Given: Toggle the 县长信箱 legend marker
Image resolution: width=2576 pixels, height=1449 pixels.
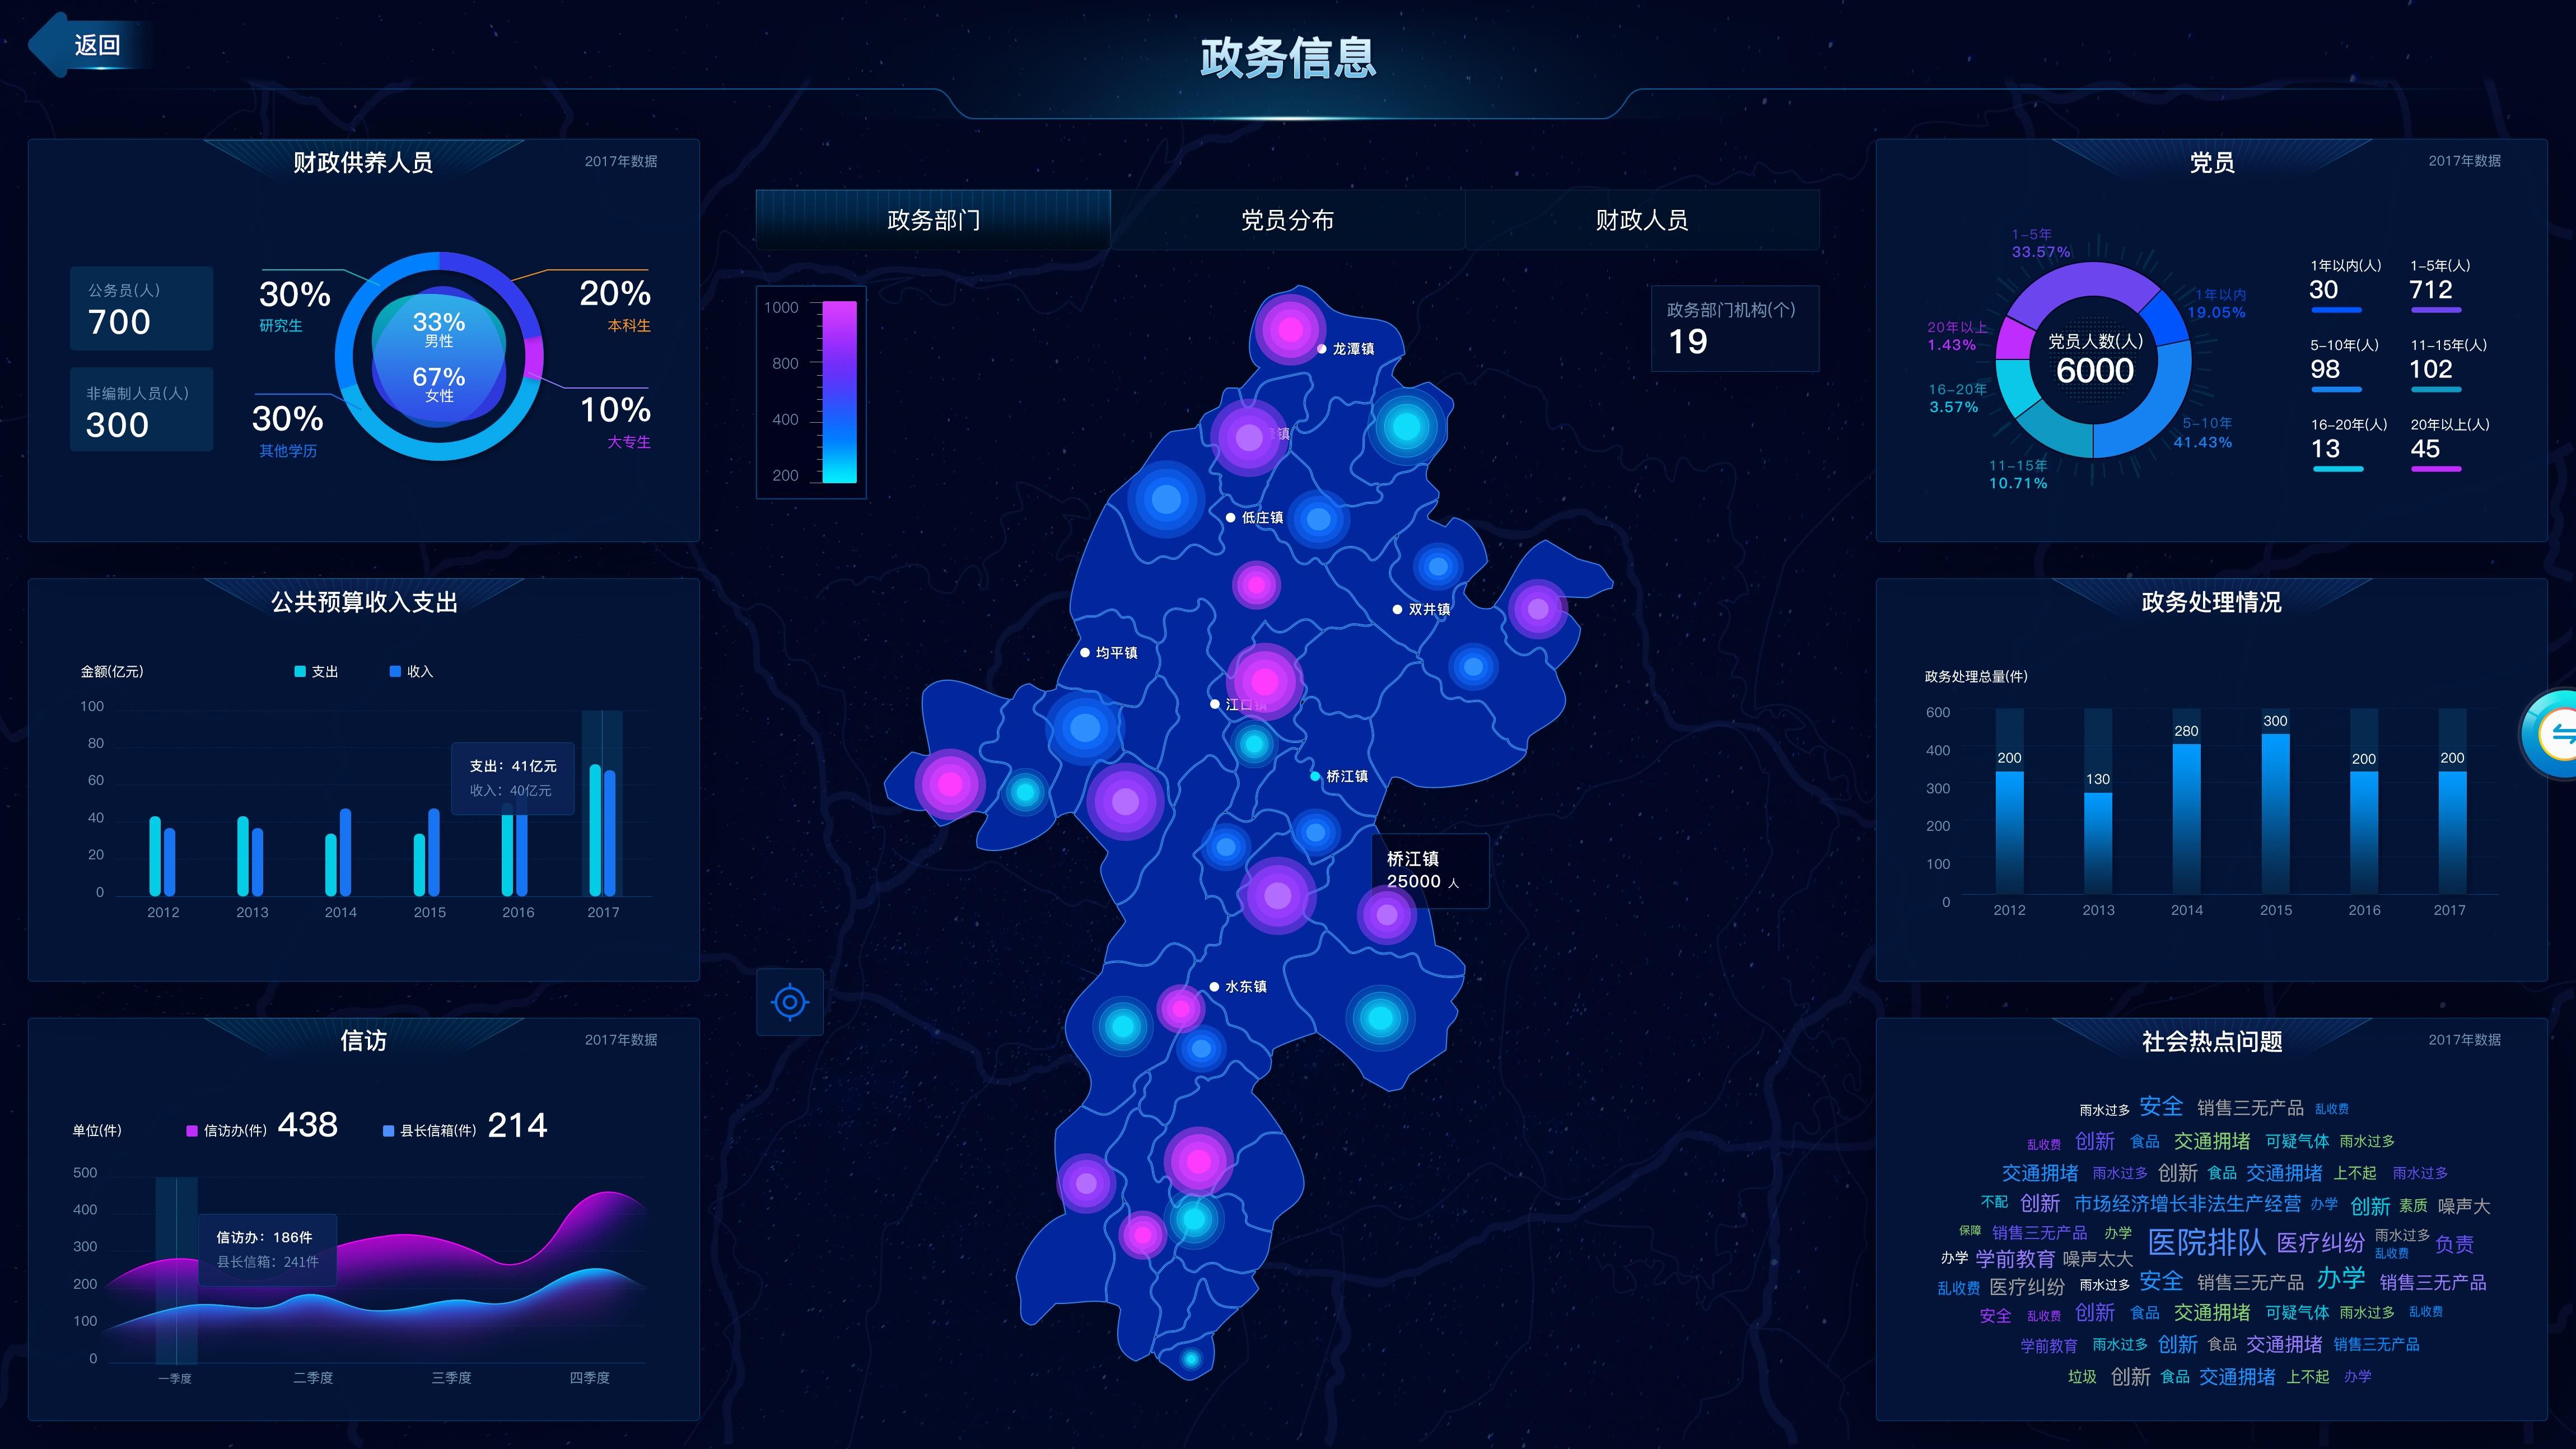Looking at the screenshot, I should (x=389, y=1131).
